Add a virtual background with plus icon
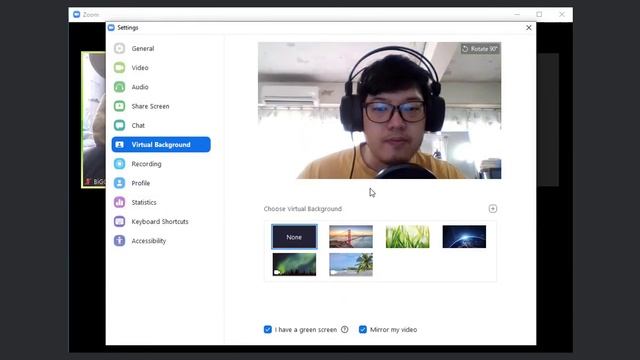 [493, 209]
